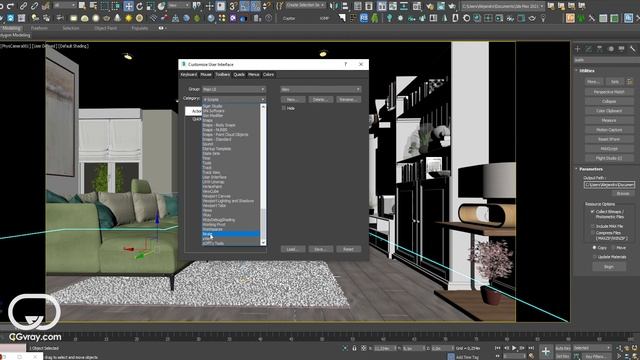Viewport: 640px width, 360px height.
Task: Open the Render Setup icon
Action: 430,6
